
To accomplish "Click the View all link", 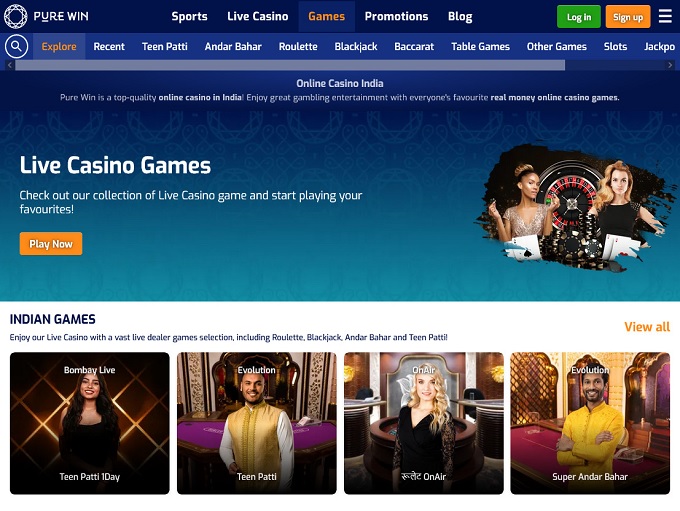I will click(x=647, y=327).
